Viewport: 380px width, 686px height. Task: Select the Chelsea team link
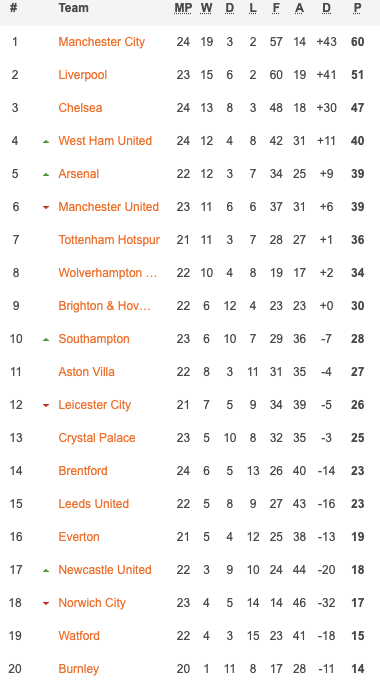pyautogui.click(x=80, y=108)
